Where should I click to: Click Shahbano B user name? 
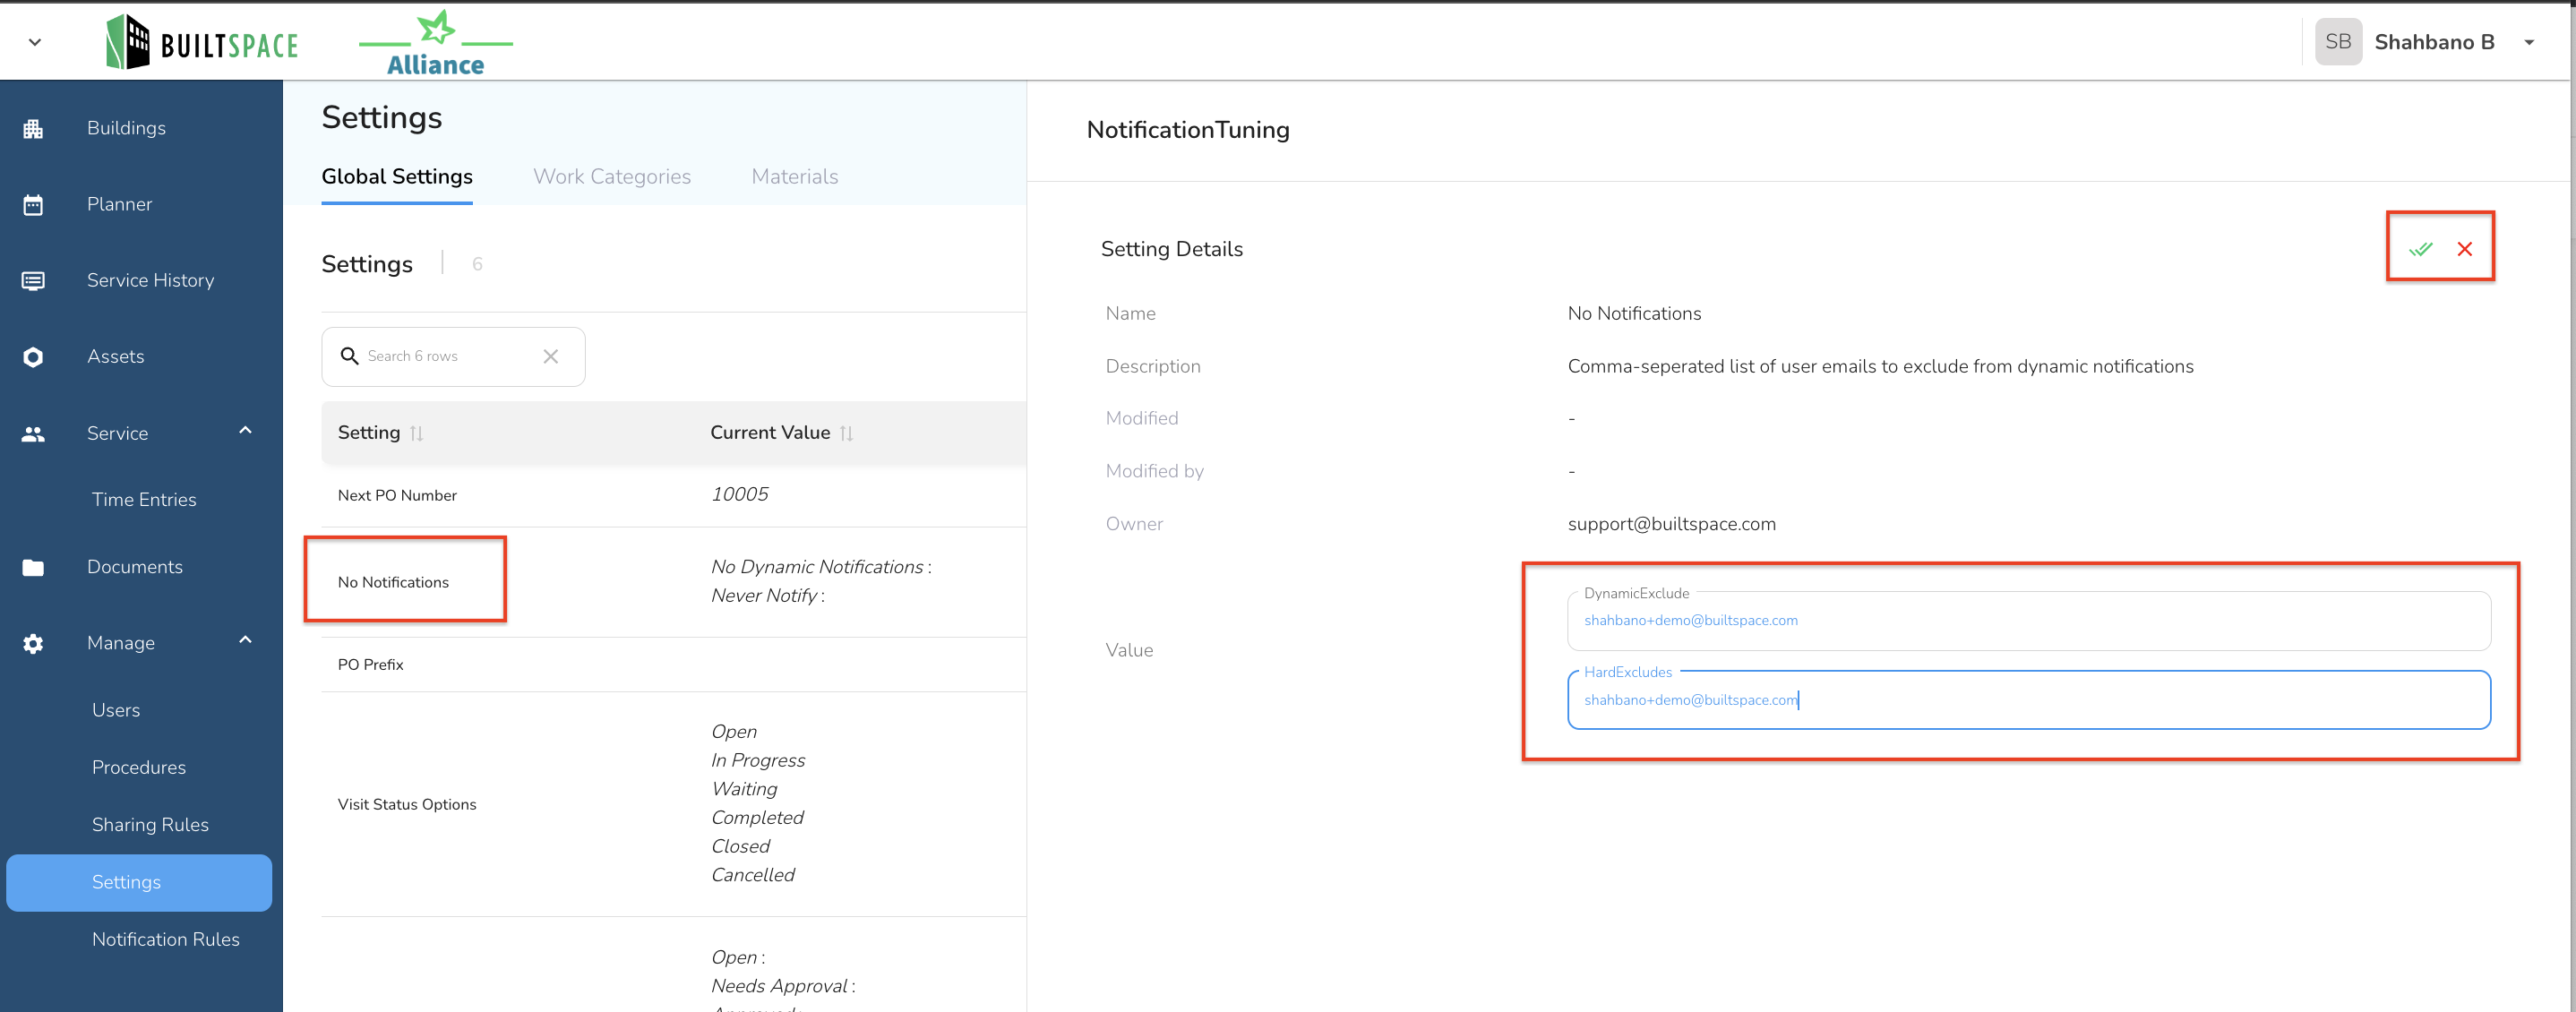[2434, 42]
